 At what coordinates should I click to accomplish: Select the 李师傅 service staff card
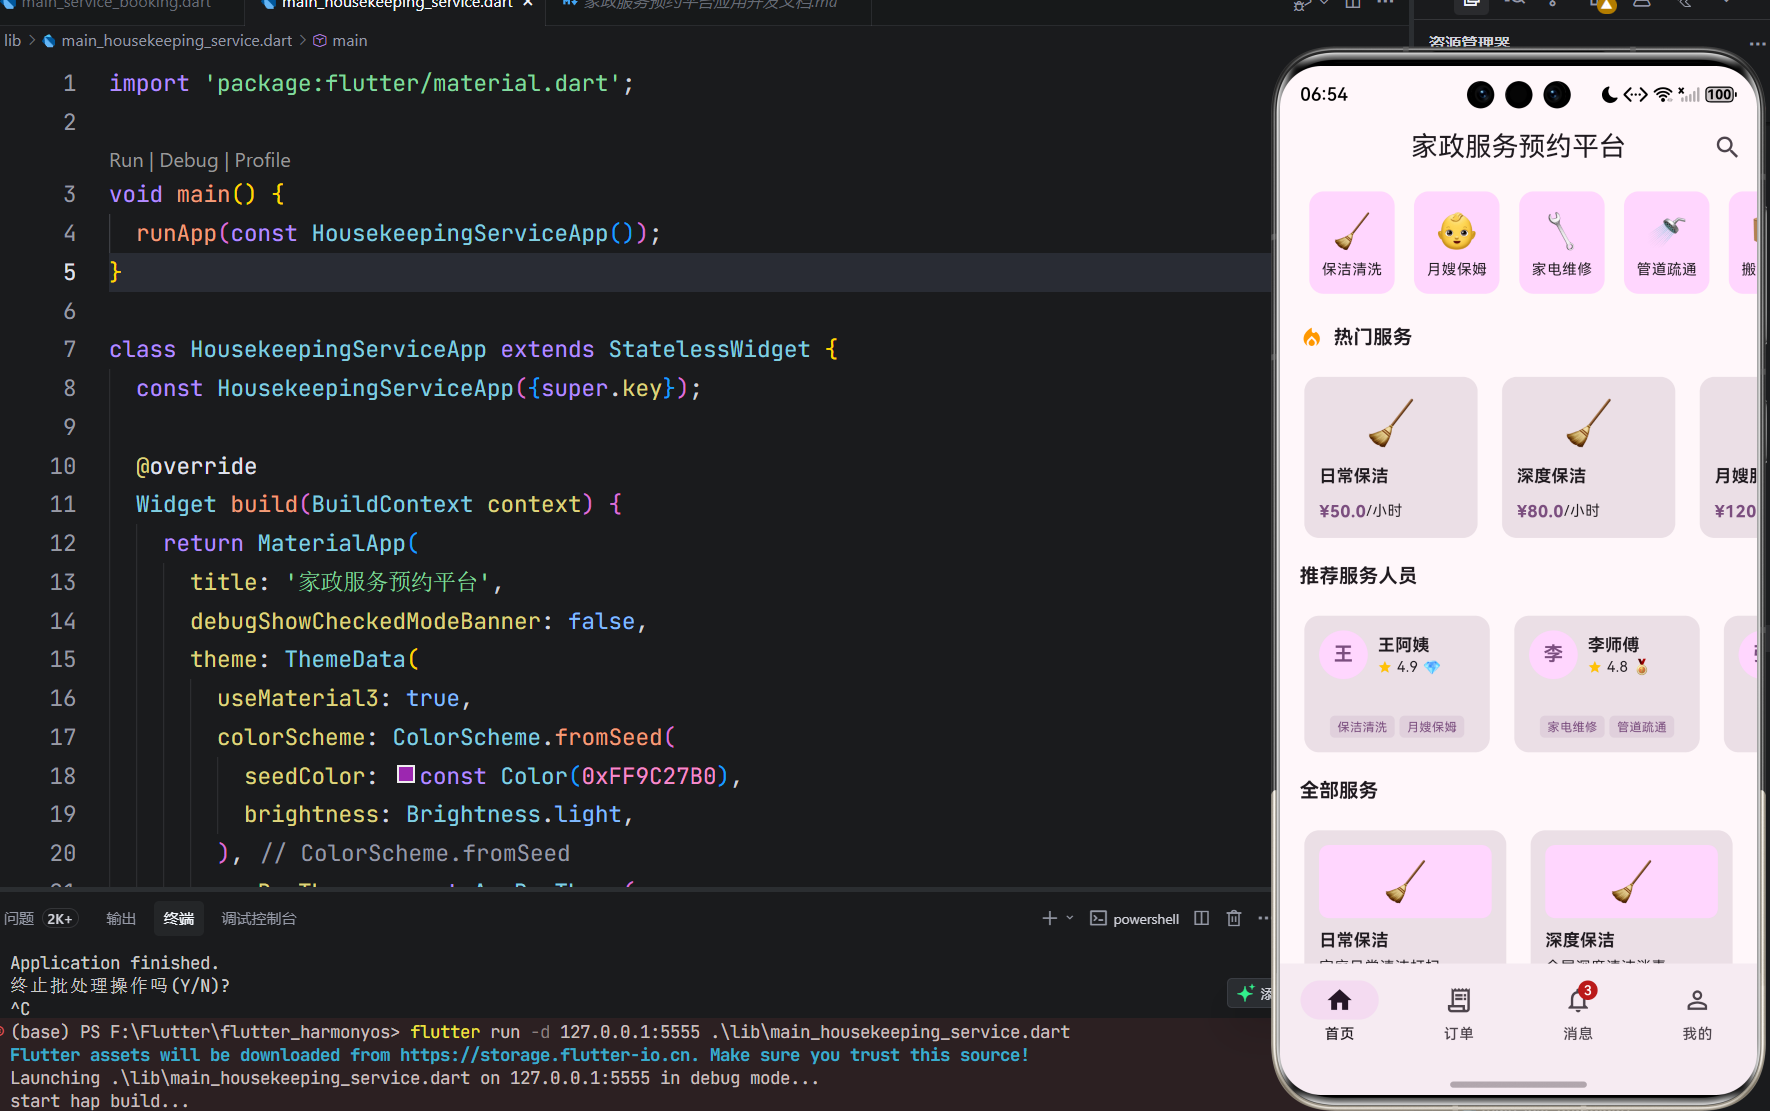[1607, 684]
